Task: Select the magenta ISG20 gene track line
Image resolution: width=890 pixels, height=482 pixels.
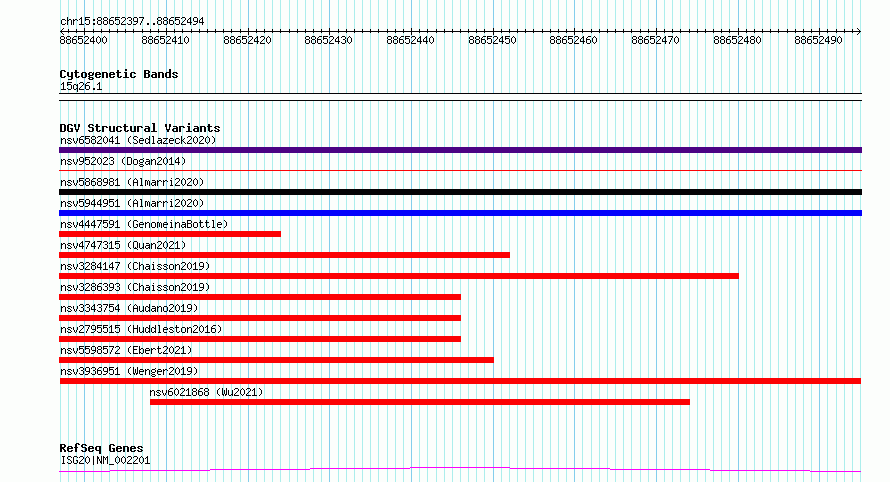Action: coord(460,470)
